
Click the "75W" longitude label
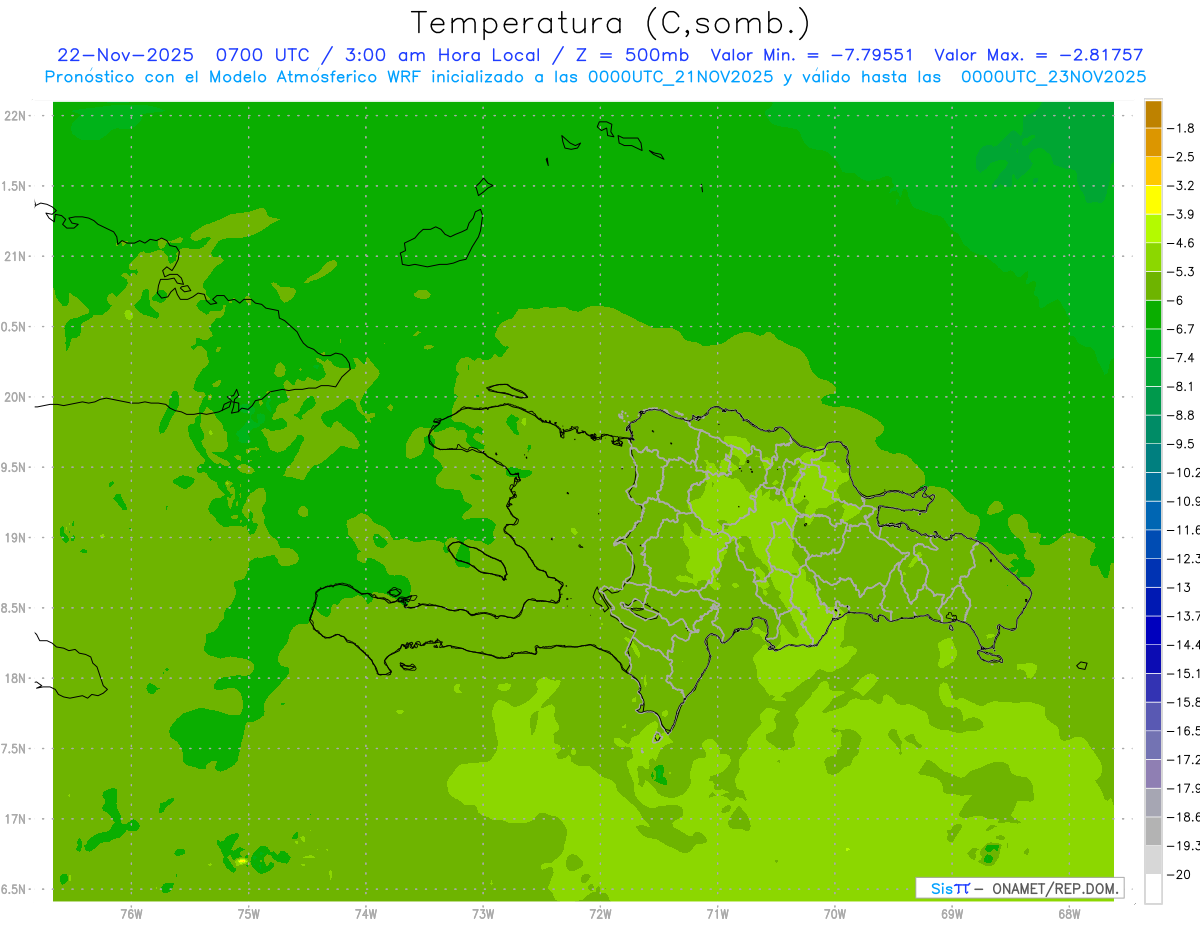[x=248, y=913]
